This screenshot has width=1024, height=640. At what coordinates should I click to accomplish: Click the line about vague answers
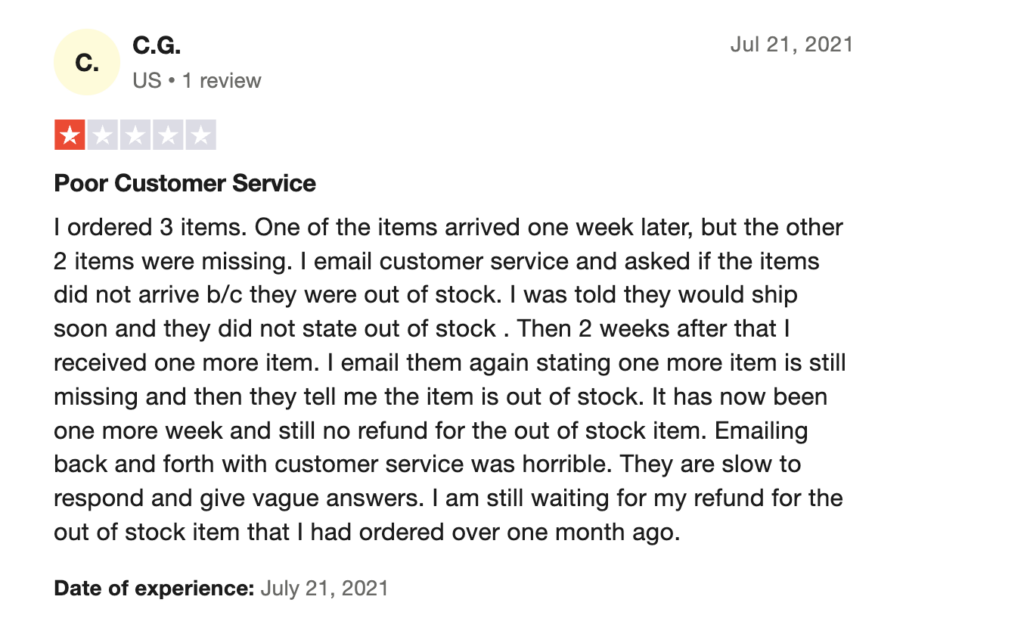coord(448,498)
